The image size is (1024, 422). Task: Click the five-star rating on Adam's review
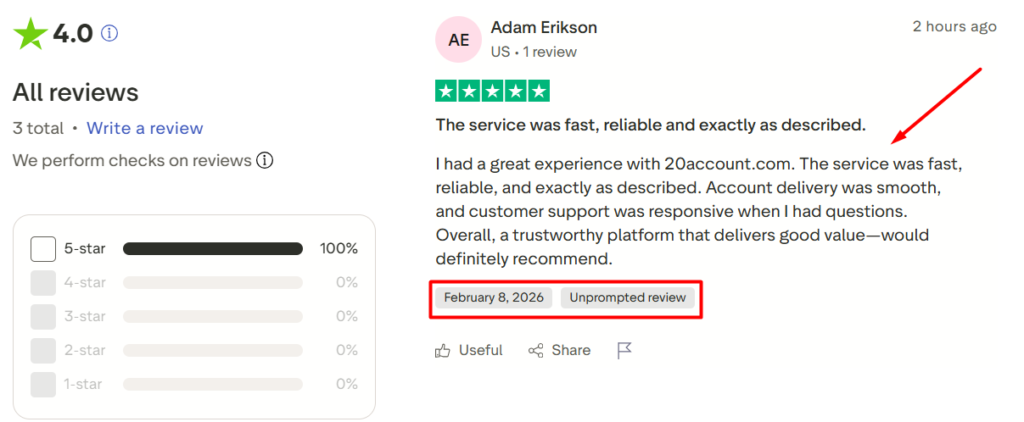(492, 91)
